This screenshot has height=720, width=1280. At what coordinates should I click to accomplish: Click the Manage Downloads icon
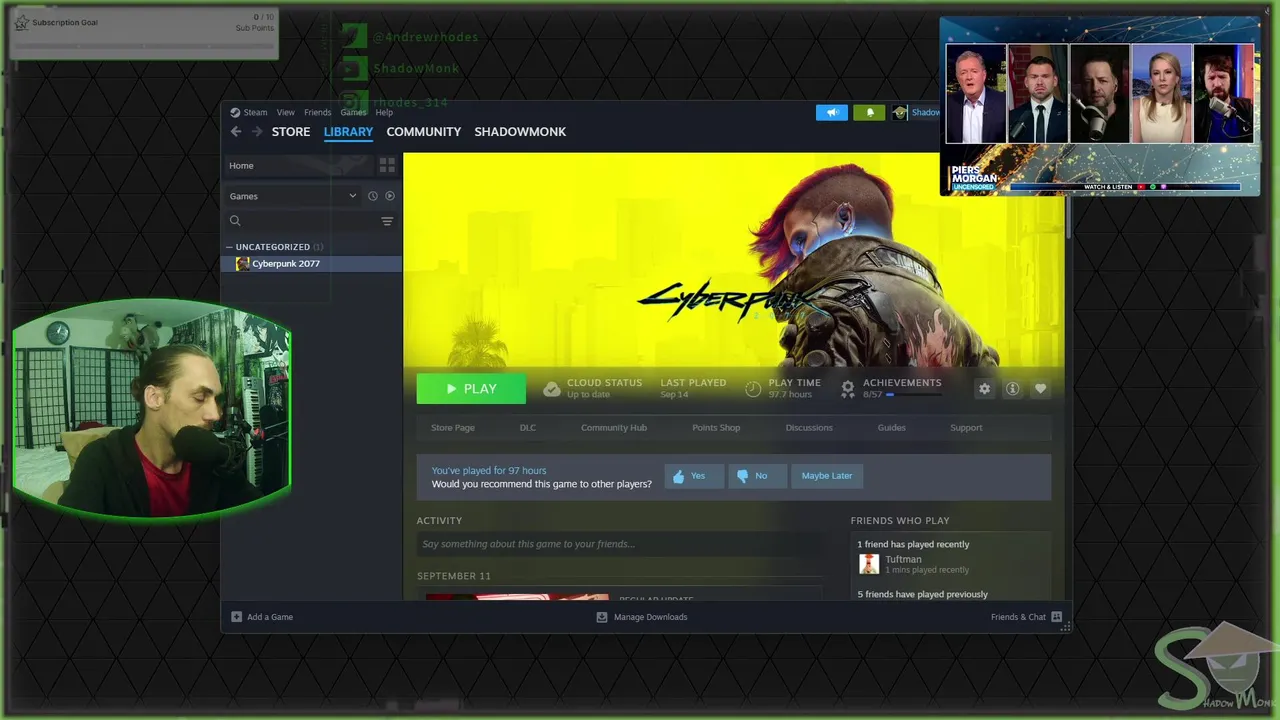tap(602, 617)
